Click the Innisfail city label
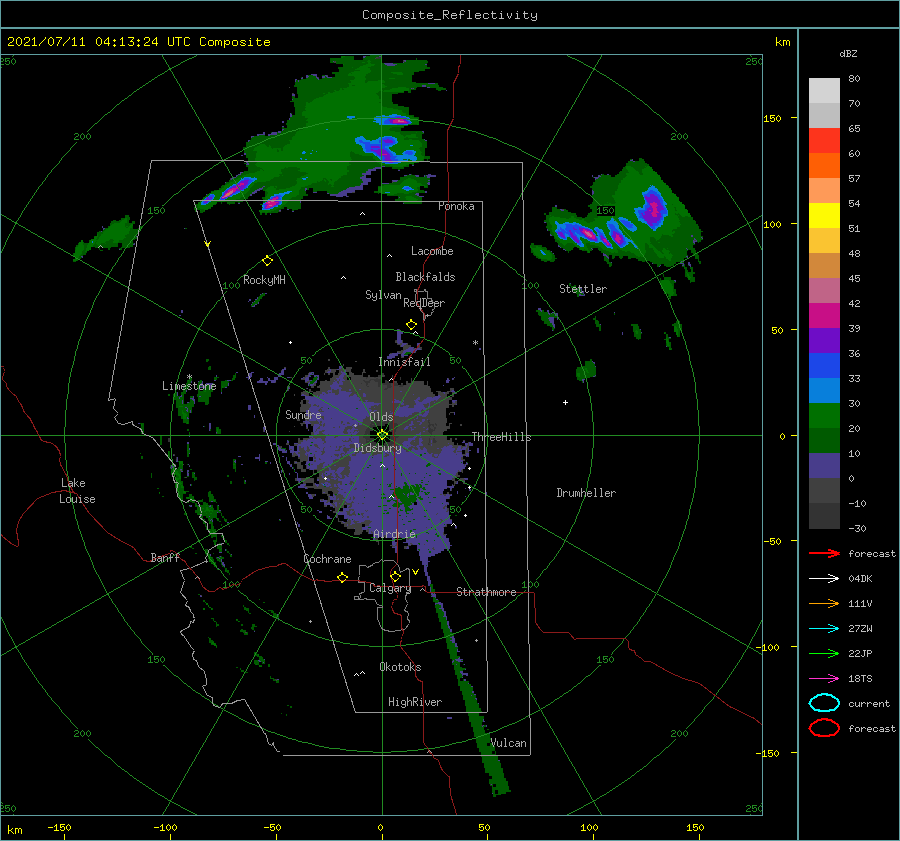 pyautogui.click(x=404, y=362)
